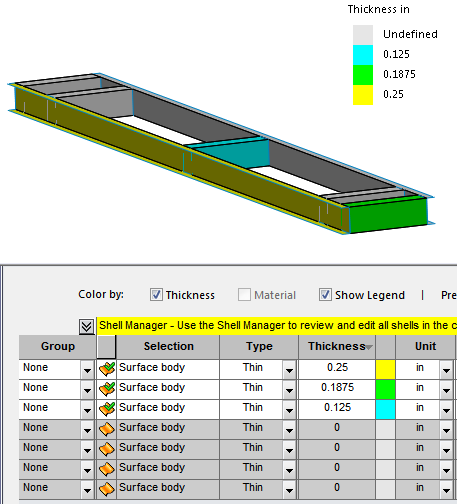Image resolution: width=457 pixels, height=504 pixels.
Task: Open the Type dropdown in the 0.125 row
Action: click(x=289, y=410)
